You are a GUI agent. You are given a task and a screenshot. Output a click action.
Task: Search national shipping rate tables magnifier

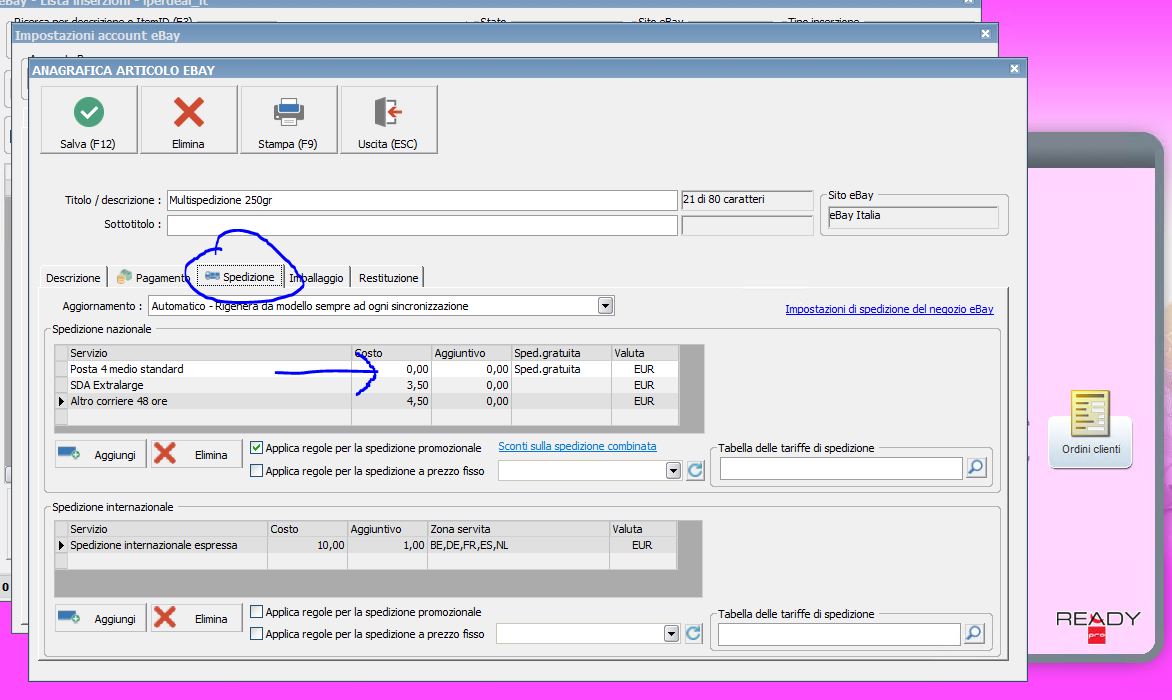point(976,468)
